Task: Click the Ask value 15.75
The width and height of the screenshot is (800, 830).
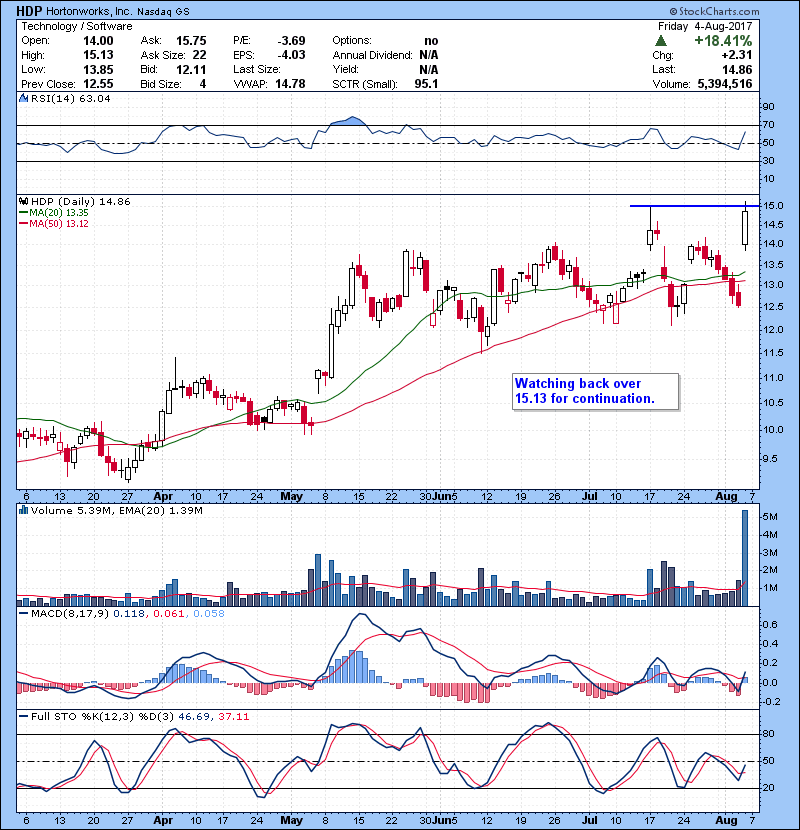Action: click(191, 41)
